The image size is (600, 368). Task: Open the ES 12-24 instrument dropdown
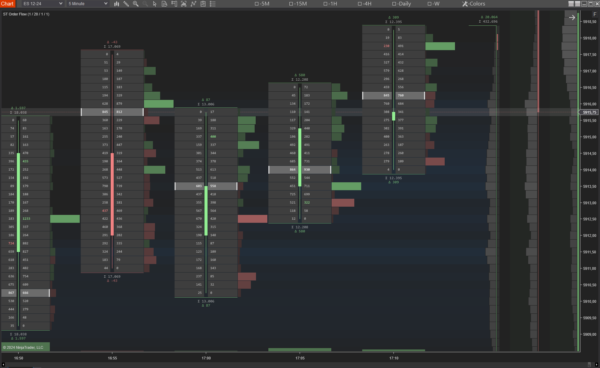tap(42, 3)
